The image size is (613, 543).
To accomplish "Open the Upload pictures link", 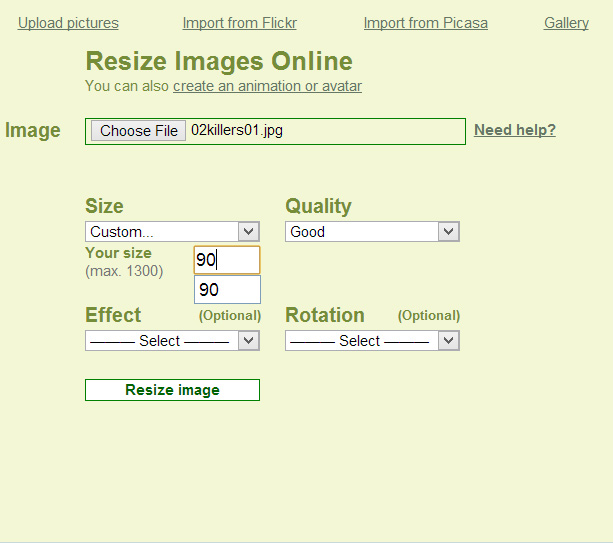I will point(68,23).
